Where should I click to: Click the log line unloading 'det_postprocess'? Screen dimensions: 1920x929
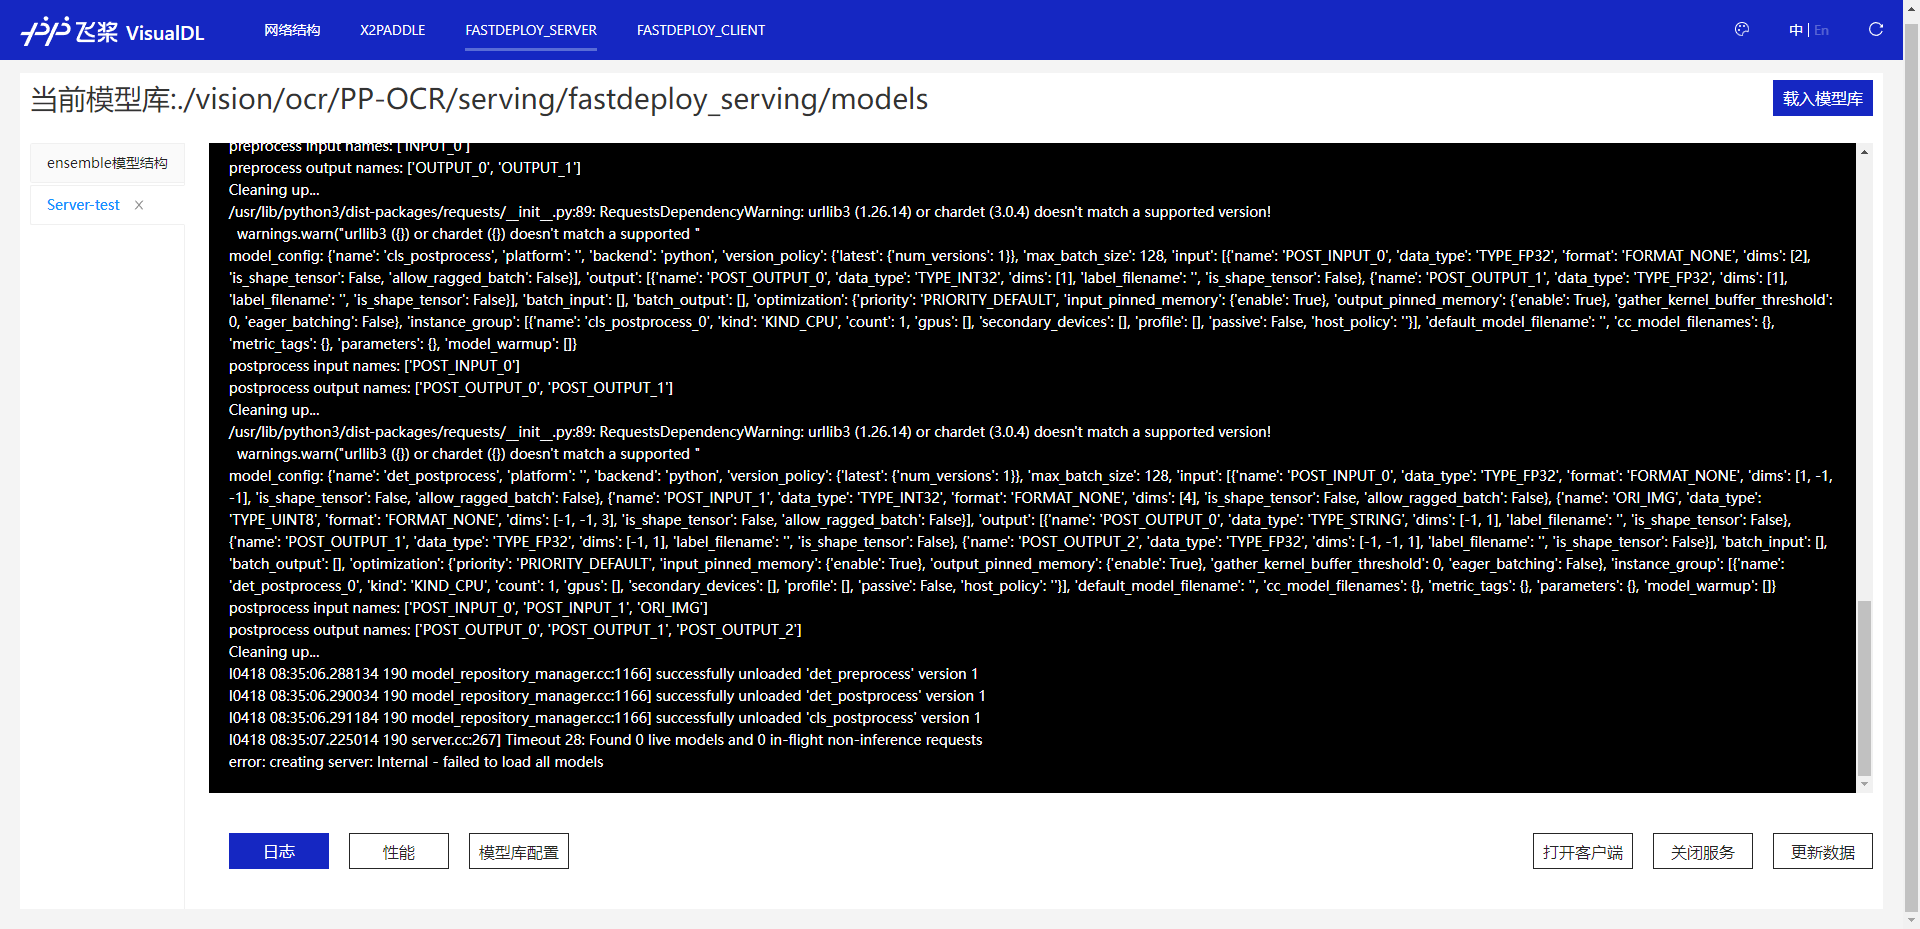coord(607,696)
